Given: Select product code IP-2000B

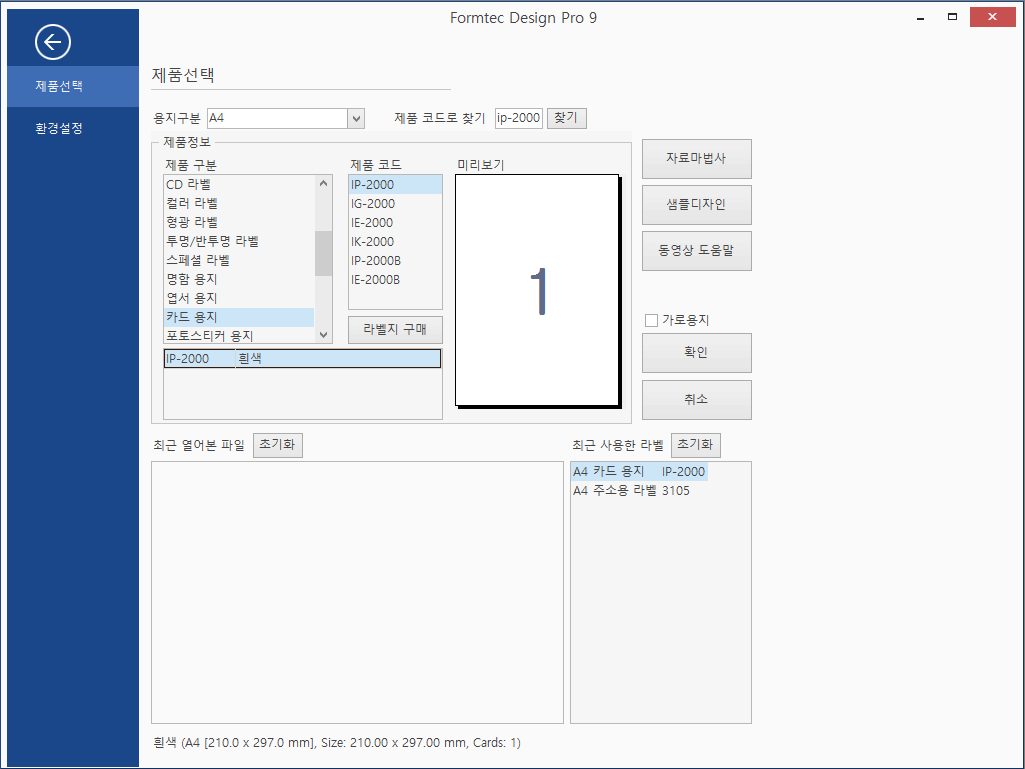Looking at the screenshot, I should pos(395,260).
